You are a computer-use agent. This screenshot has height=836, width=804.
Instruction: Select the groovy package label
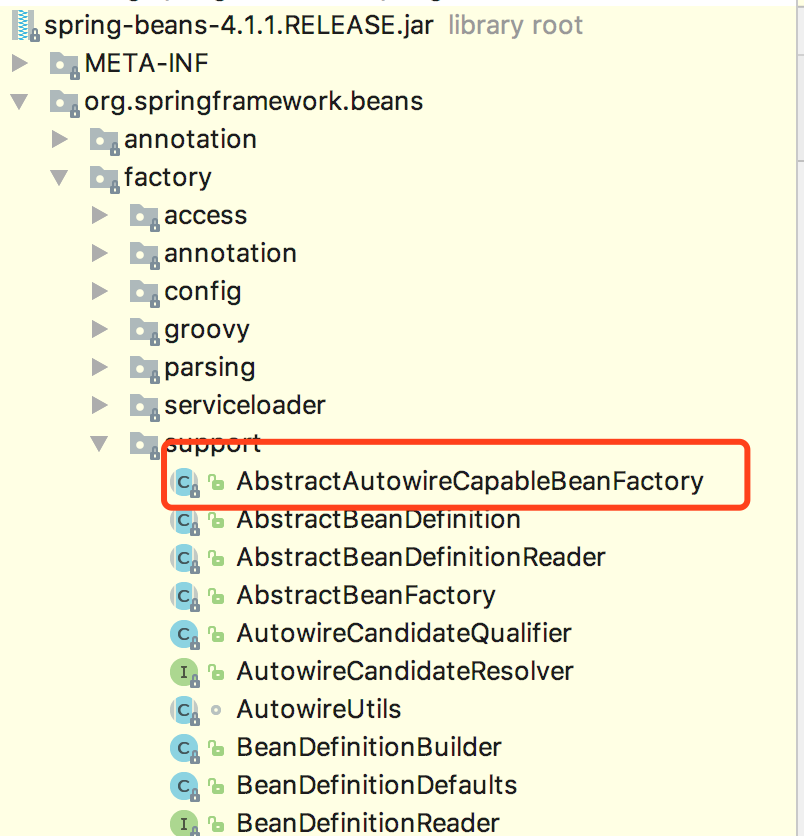pos(207,331)
